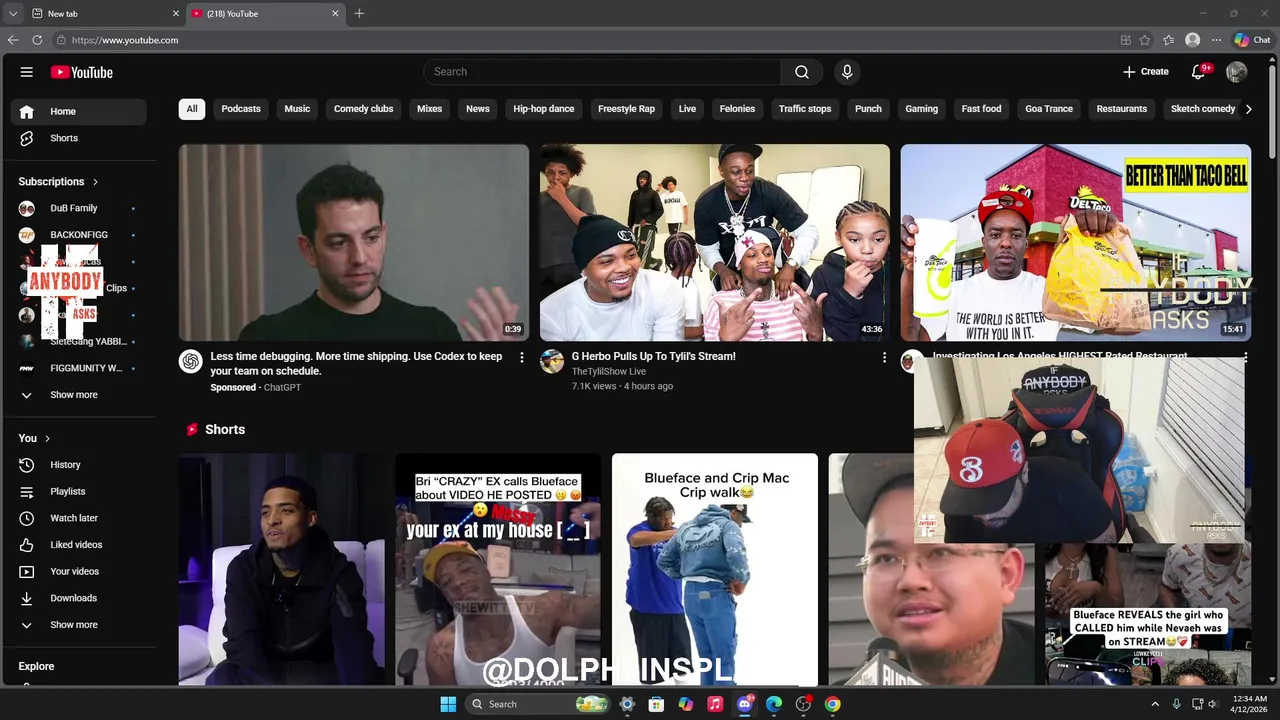Screen dimensions: 1280x720
Task: Open a new browser tab with the plus icon
Action: coord(359,13)
